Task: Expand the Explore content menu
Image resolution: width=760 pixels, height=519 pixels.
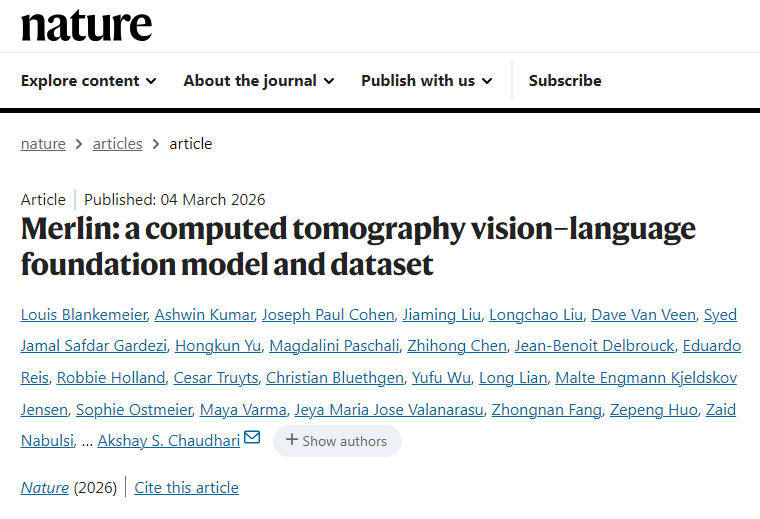Action: [88, 80]
